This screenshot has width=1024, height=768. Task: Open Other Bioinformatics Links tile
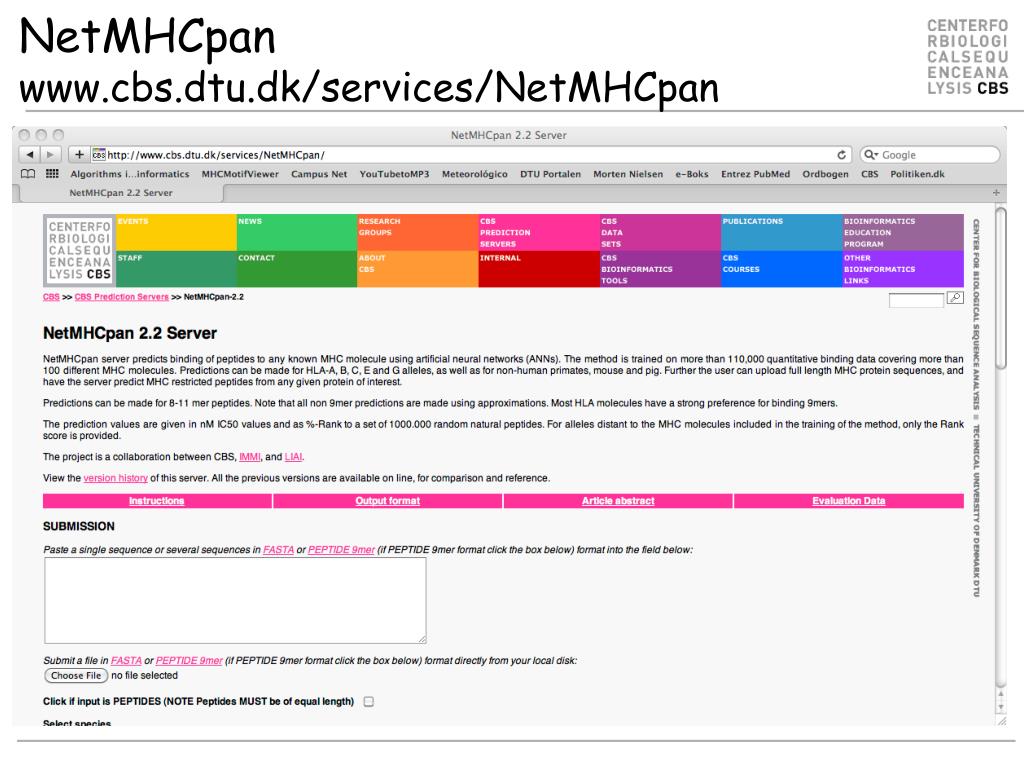coord(903,269)
